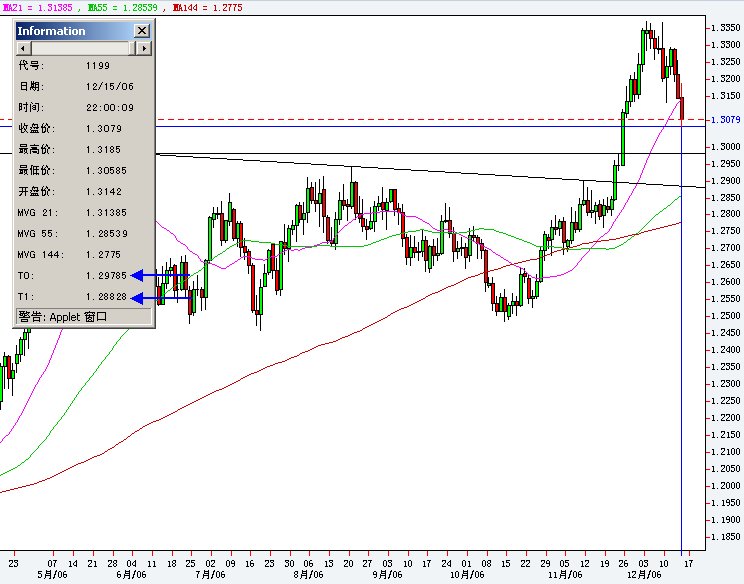Image resolution: width=744 pixels, height=584 pixels.
Task: Click the 11月/06 month label on time axis
Action: [x=565, y=575]
